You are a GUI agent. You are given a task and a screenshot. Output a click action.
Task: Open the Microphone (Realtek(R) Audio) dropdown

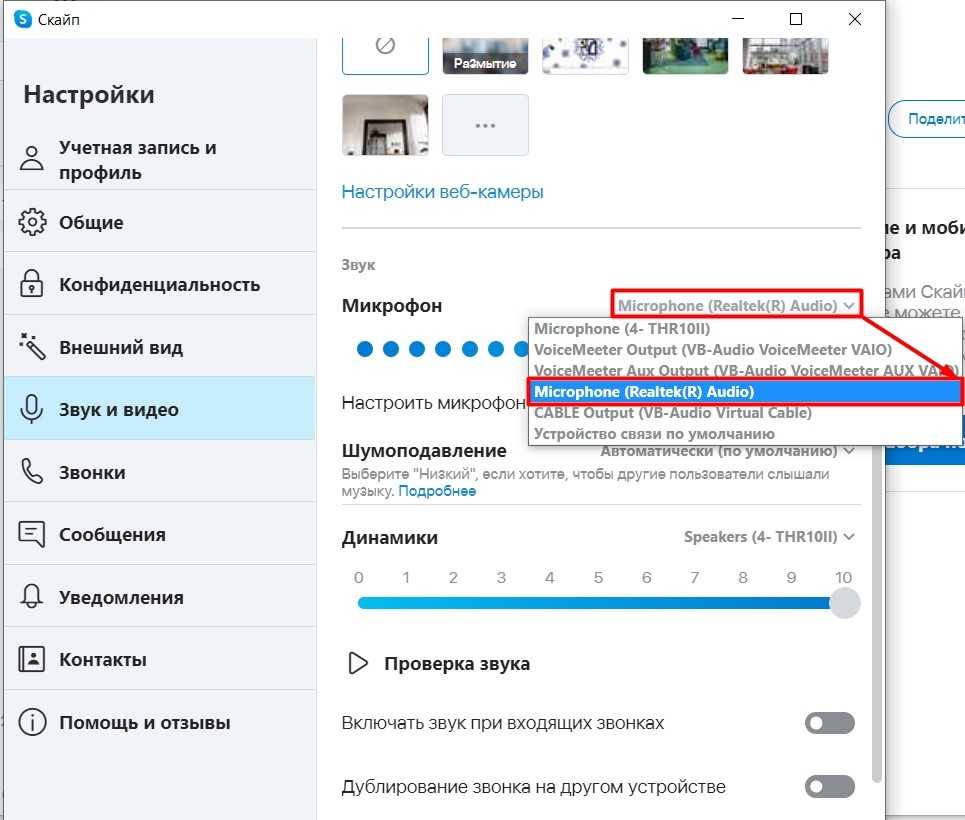pyautogui.click(x=736, y=305)
